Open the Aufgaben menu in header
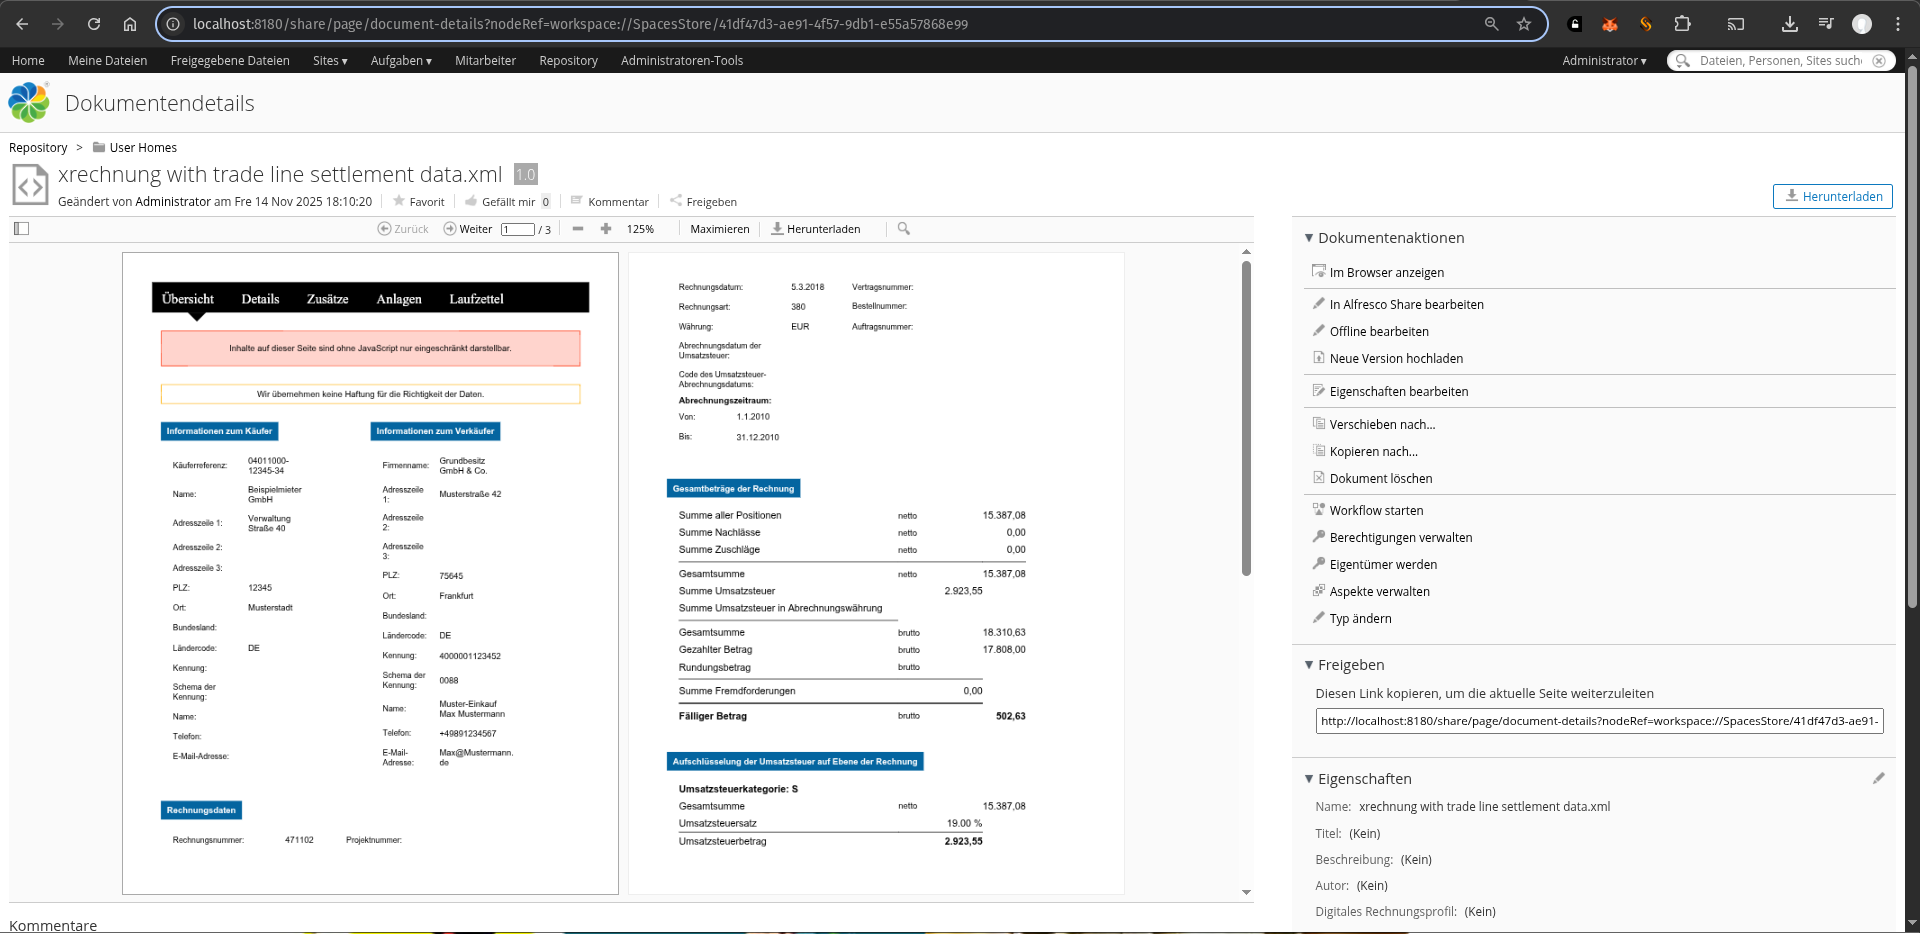The height and width of the screenshot is (934, 1920). [x=401, y=61]
